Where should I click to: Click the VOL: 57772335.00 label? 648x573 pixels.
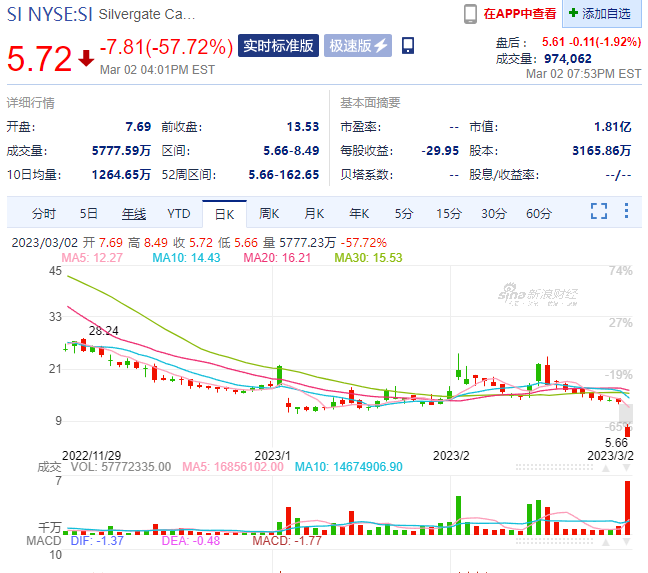point(121,467)
